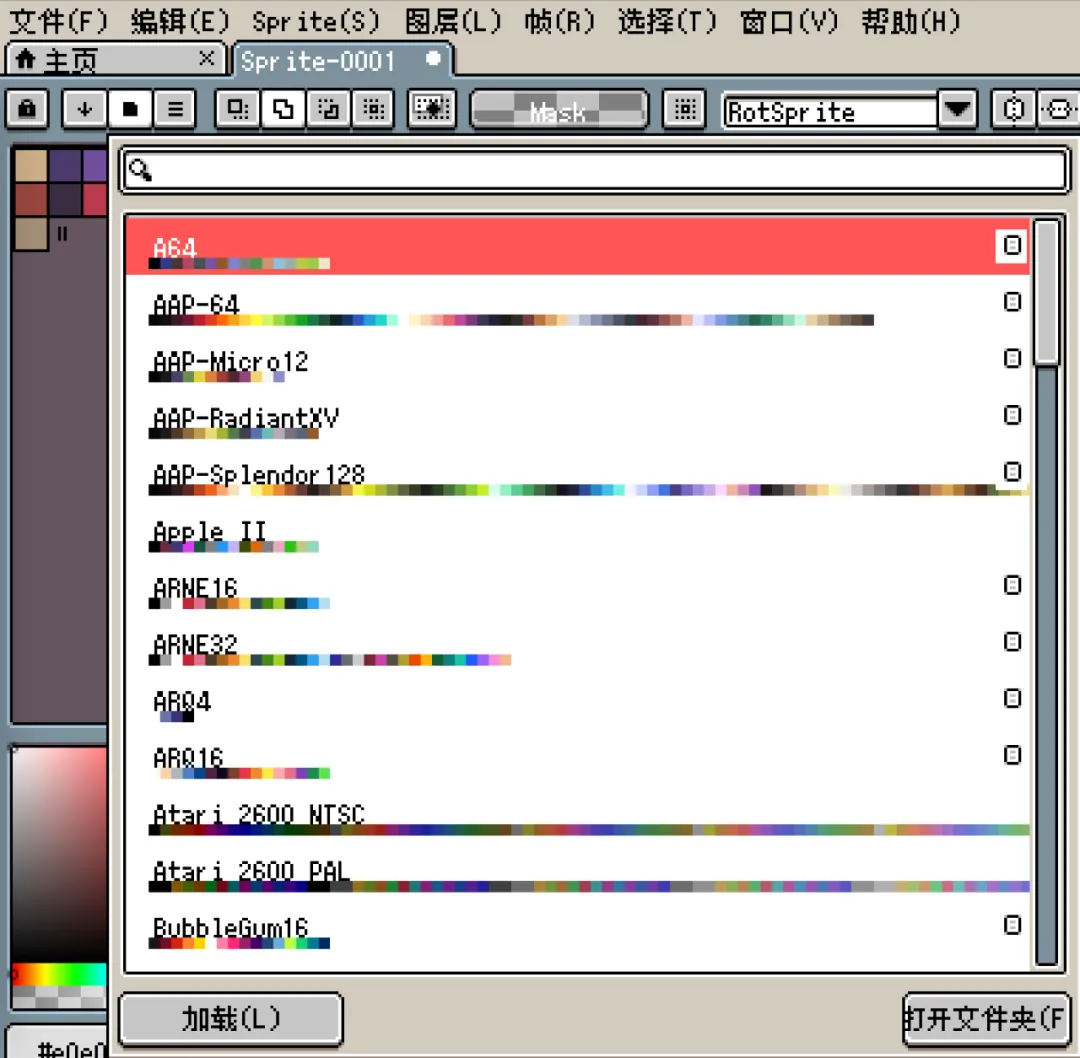Image resolution: width=1080 pixels, height=1058 pixels.
Task: Select the ARNE32 palette
Action: 577,643
